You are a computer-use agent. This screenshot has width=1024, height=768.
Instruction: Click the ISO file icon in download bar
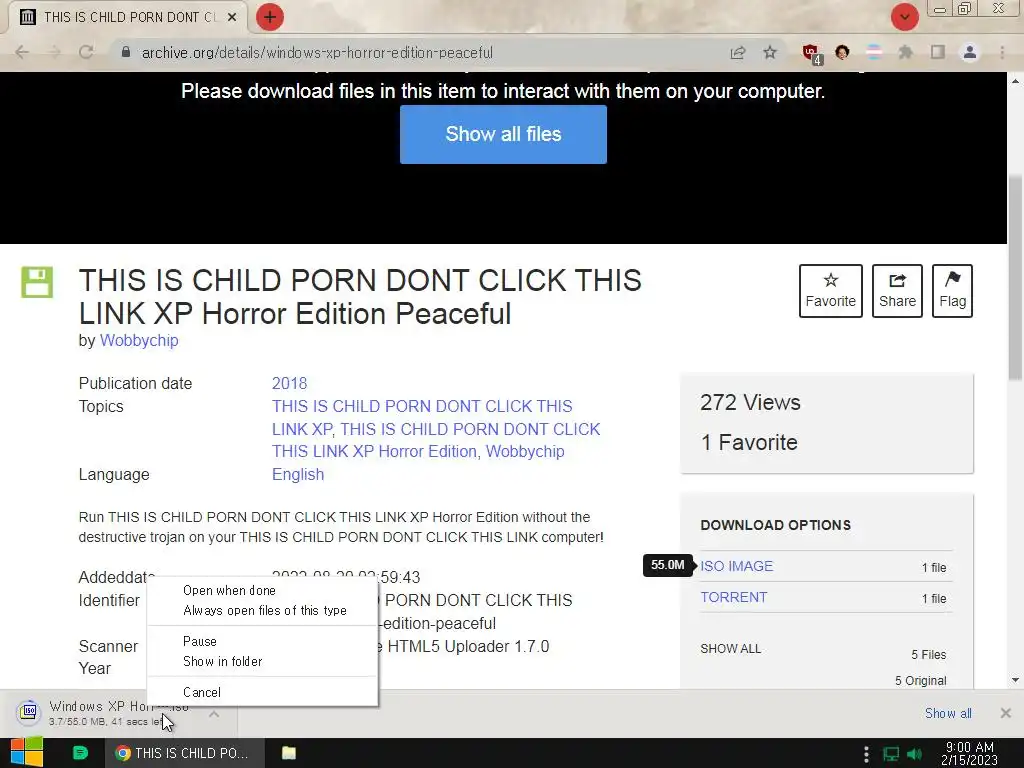[x=29, y=711]
